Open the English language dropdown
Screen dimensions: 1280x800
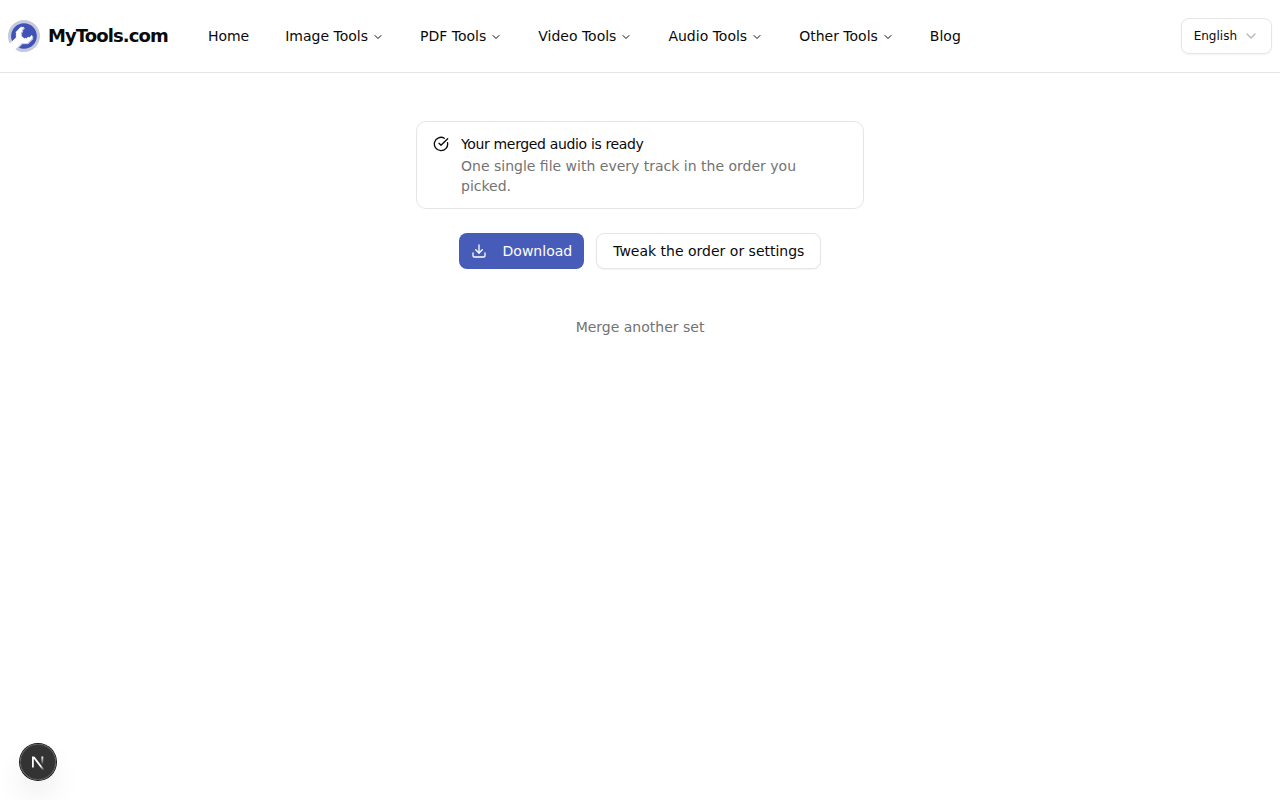(1225, 36)
